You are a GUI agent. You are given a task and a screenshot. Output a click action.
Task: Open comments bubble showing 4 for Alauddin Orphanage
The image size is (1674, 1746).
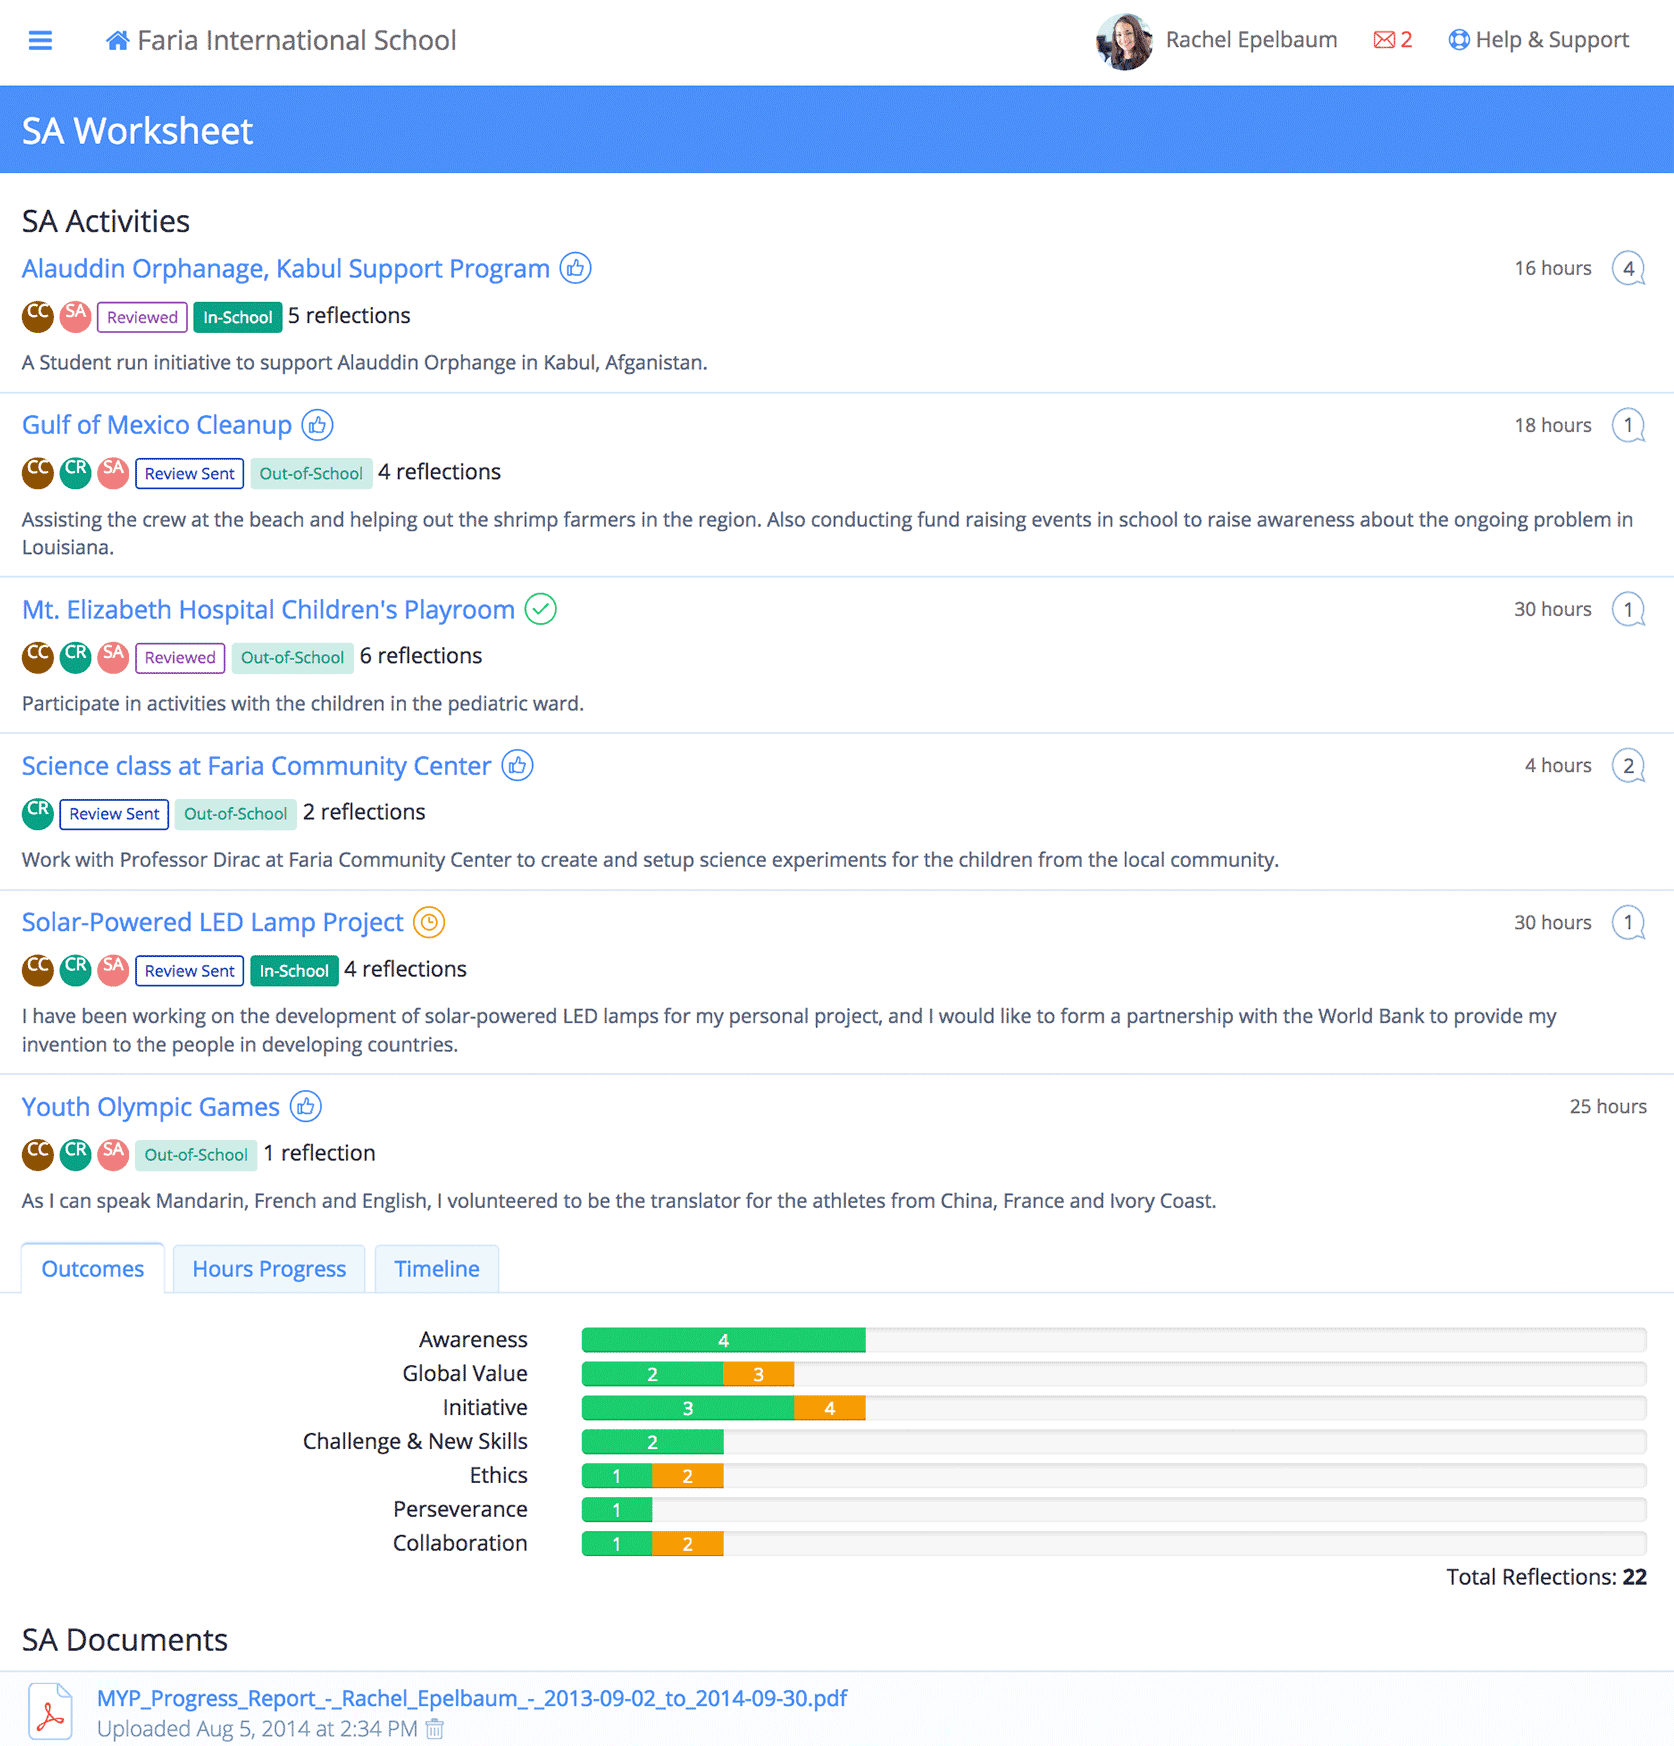click(1629, 268)
